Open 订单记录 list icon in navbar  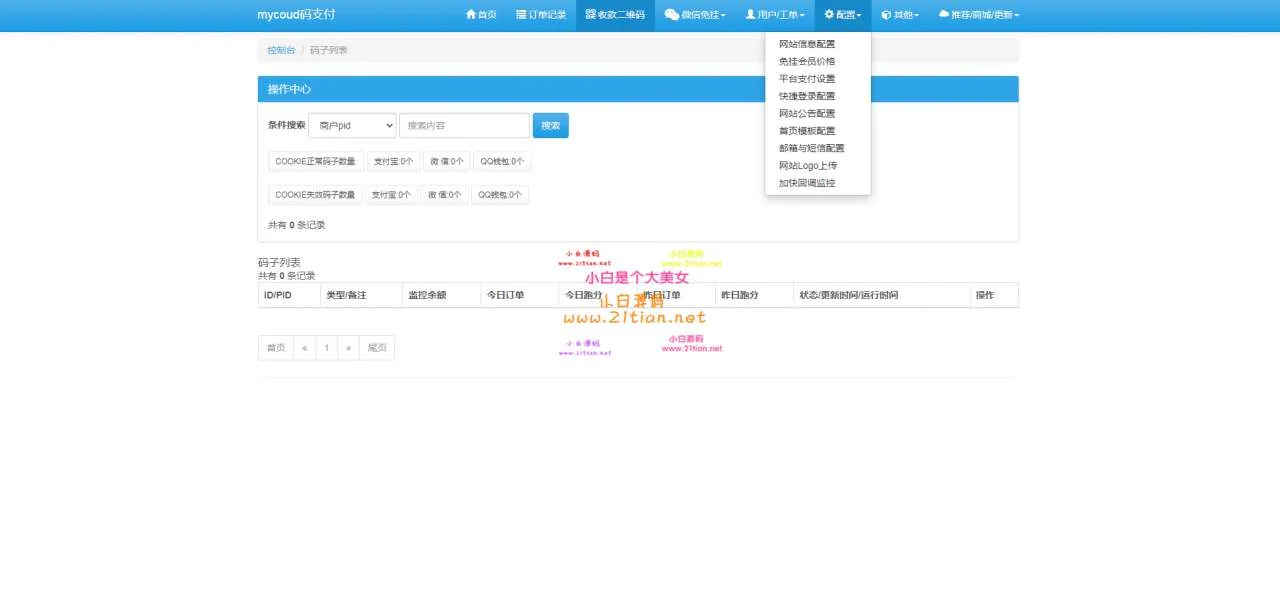coord(521,15)
